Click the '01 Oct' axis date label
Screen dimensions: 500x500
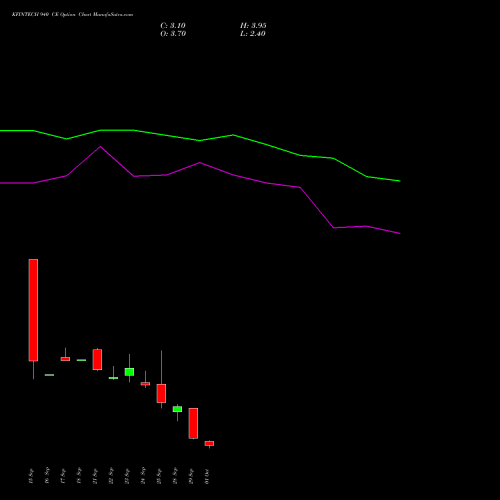tap(207, 476)
